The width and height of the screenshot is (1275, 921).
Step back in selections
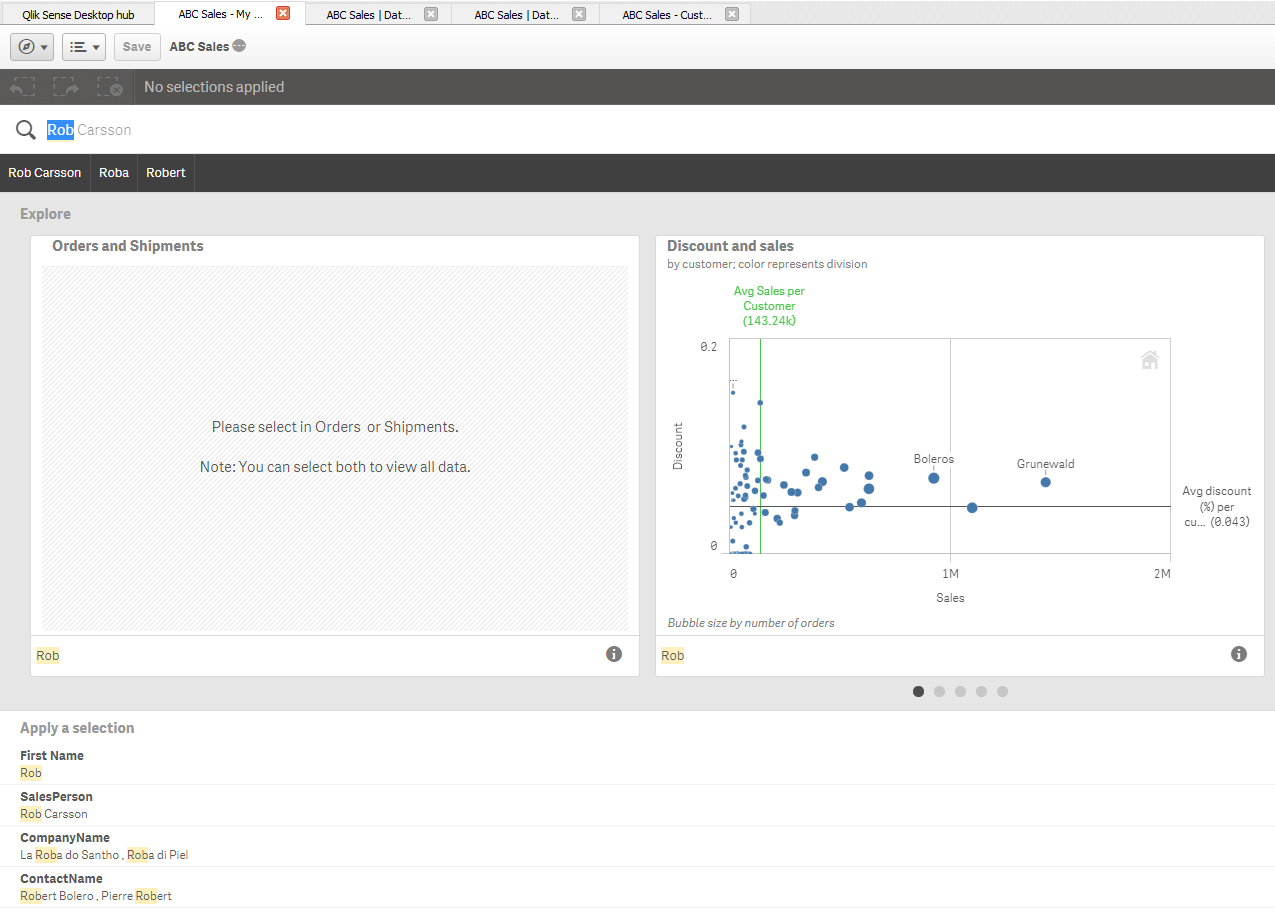click(x=22, y=87)
